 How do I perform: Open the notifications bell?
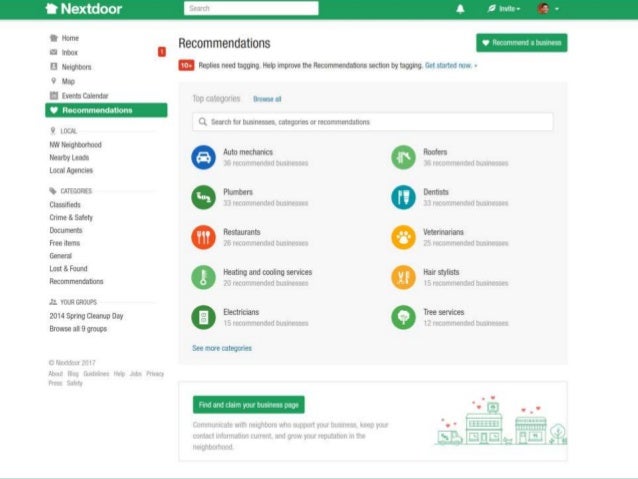point(460,9)
